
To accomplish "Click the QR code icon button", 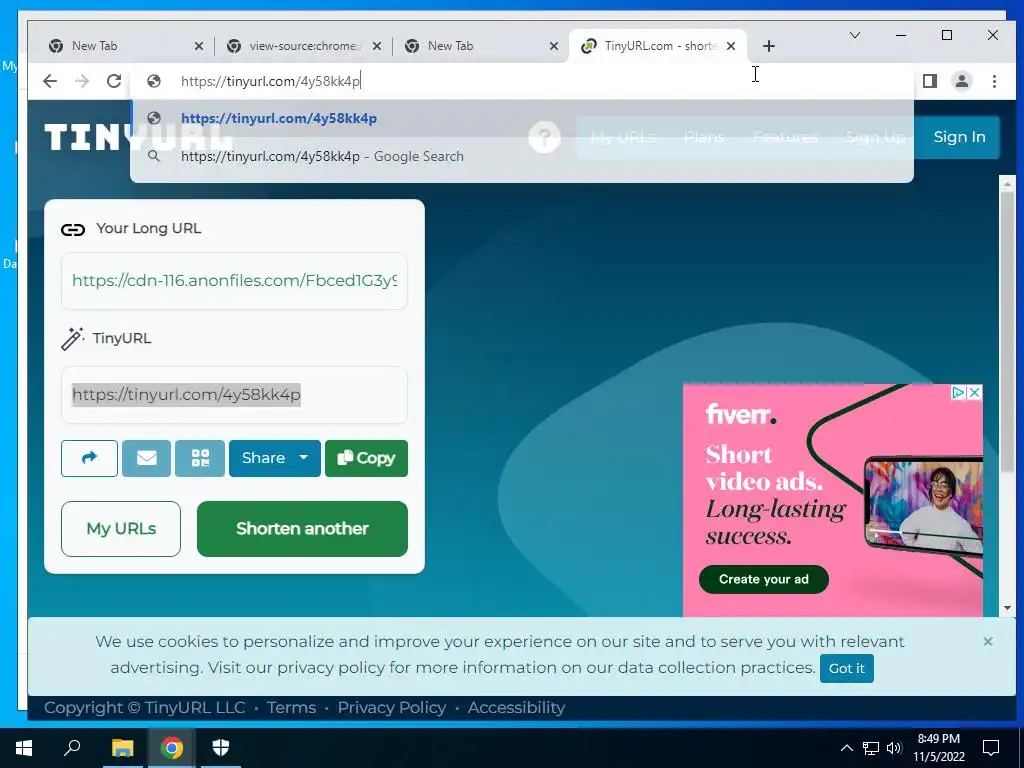I will point(200,458).
